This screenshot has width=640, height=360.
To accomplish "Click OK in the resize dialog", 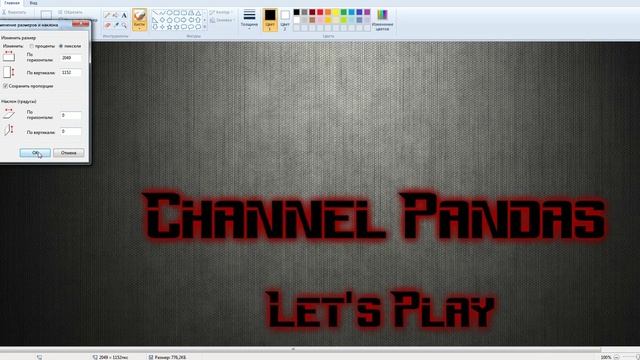I will (x=35, y=153).
